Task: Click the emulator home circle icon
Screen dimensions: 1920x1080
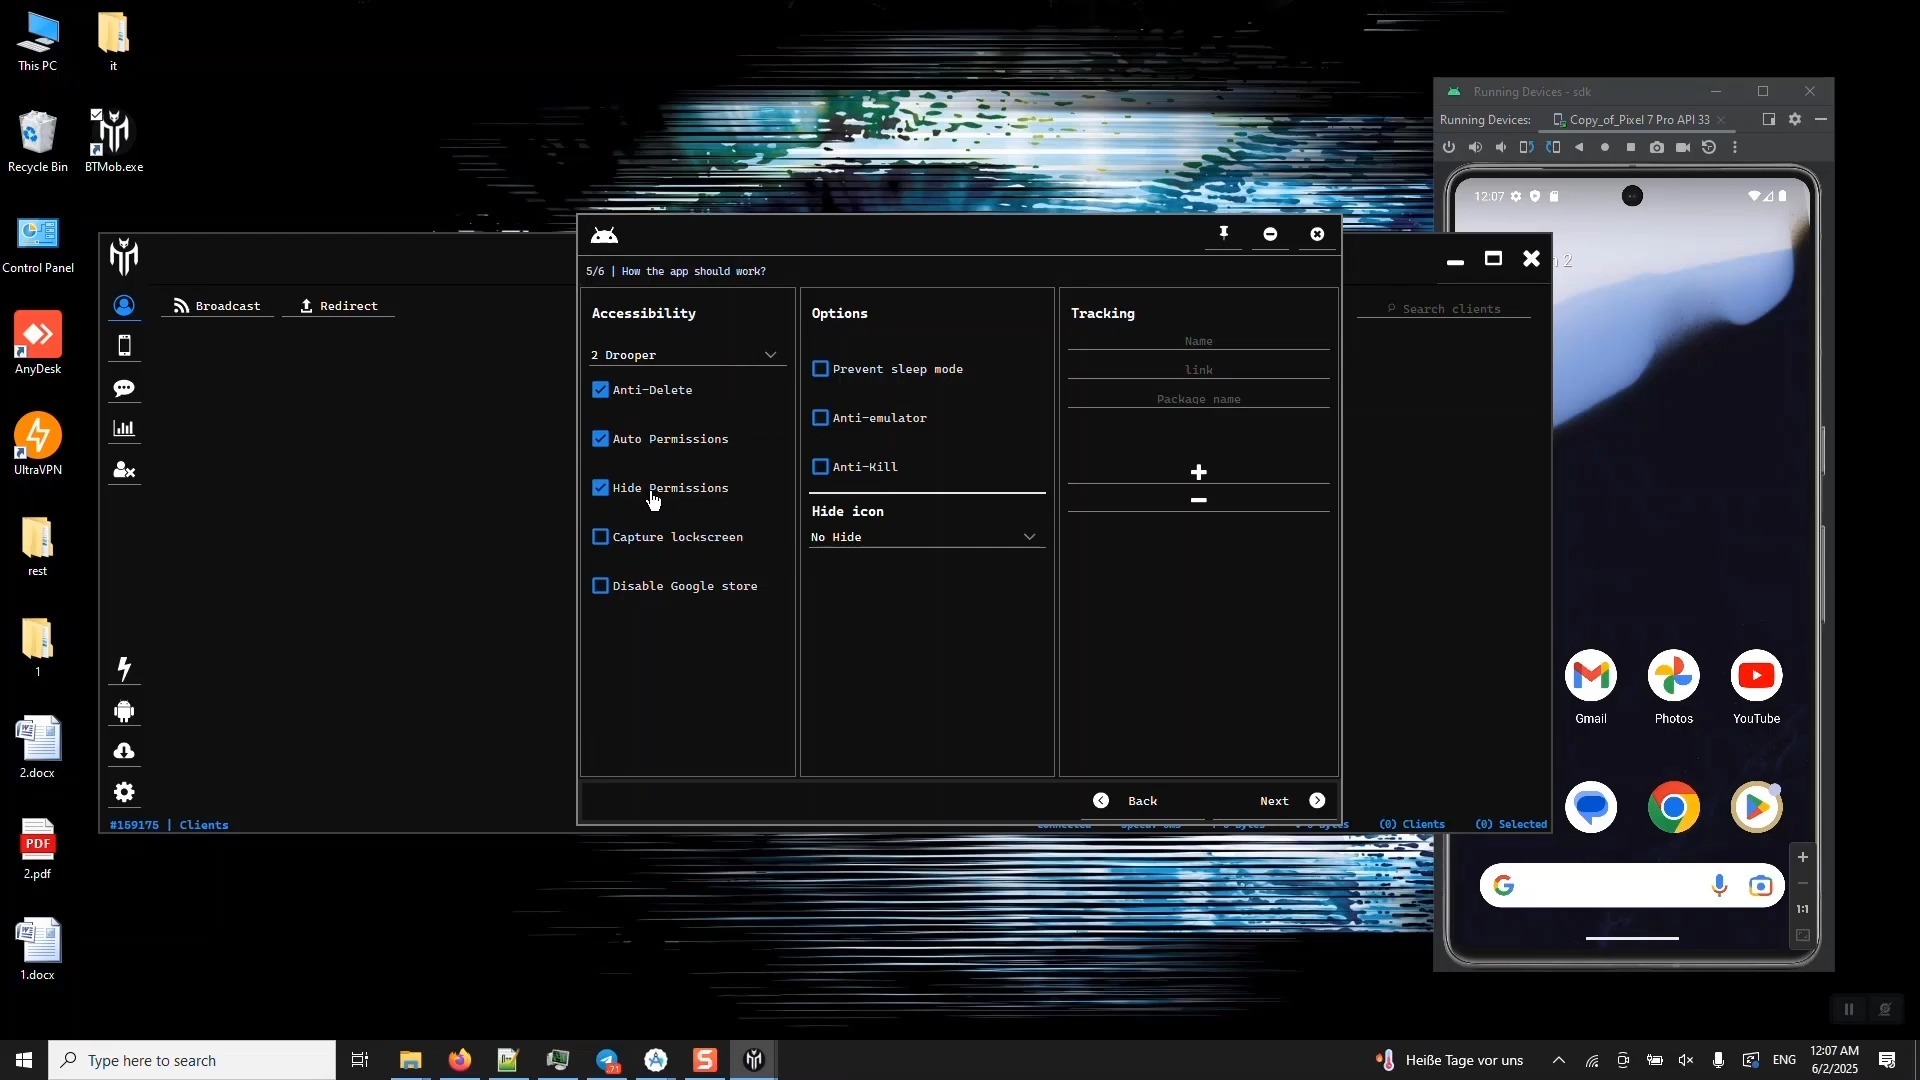Action: pyautogui.click(x=1605, y=147)
